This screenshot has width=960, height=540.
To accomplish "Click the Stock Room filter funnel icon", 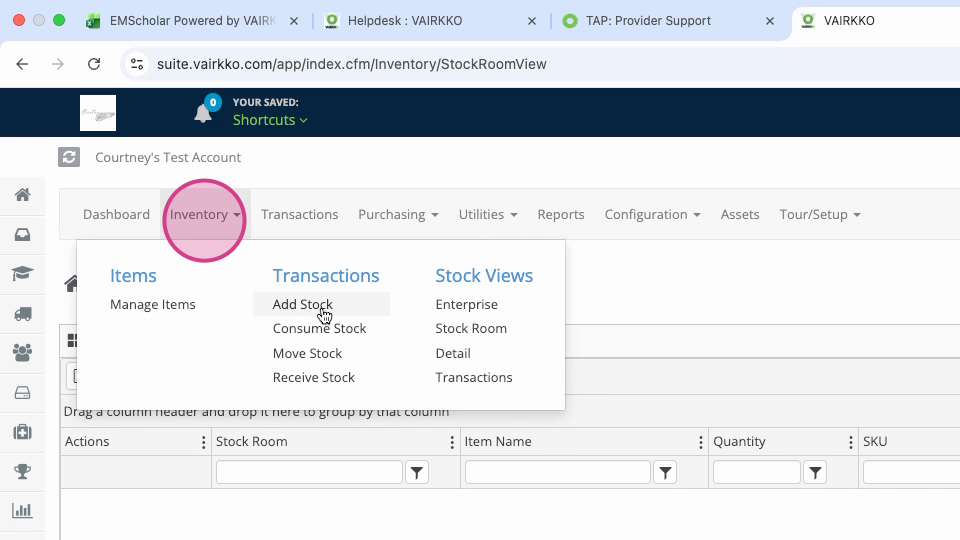I will pos(417,472).
